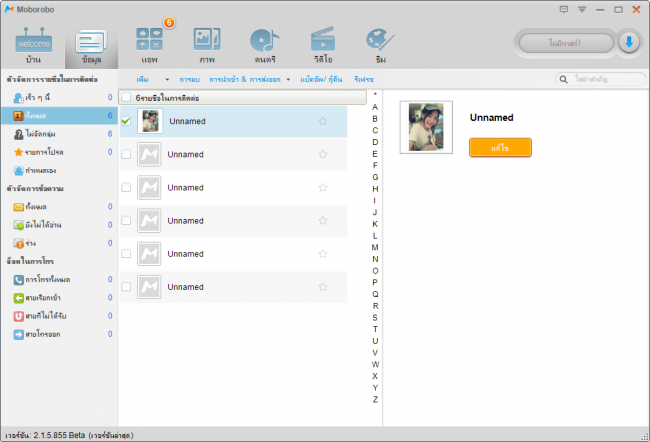
Task: Open the welcome home tab (บ้าน)
Action: click(33, 46)
